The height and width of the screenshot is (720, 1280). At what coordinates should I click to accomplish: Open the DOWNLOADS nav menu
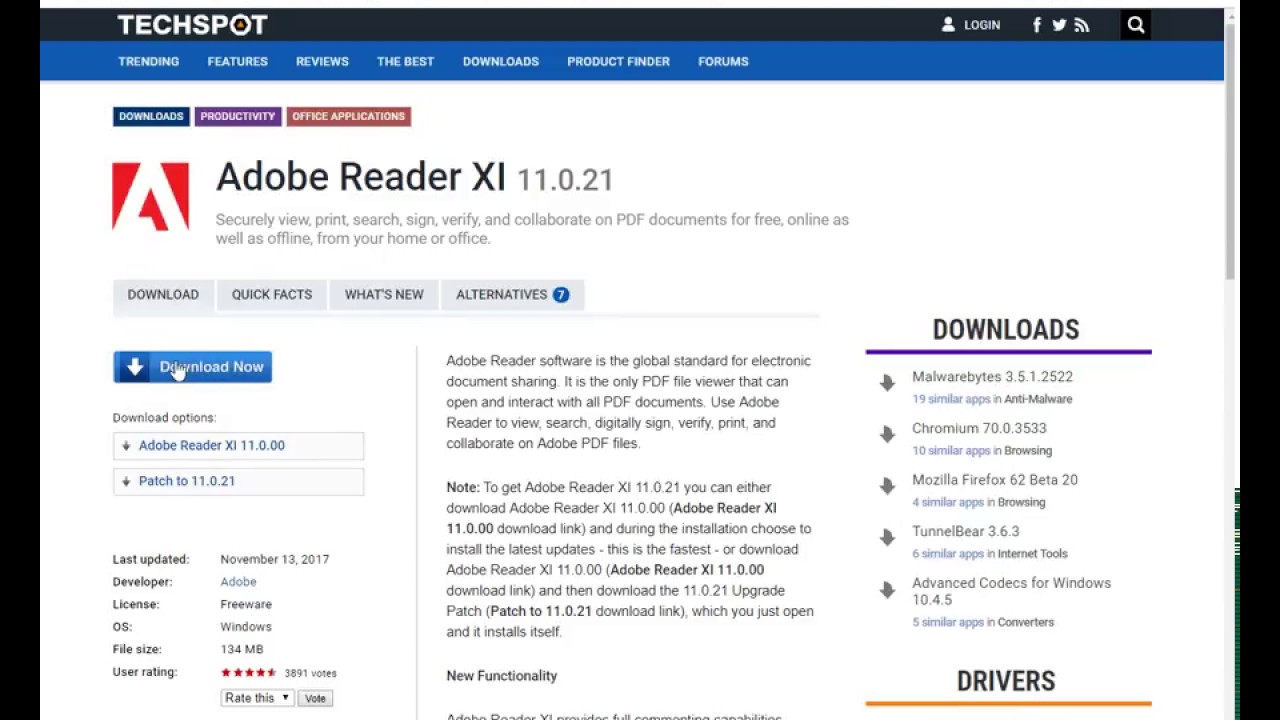pos(500,61)
